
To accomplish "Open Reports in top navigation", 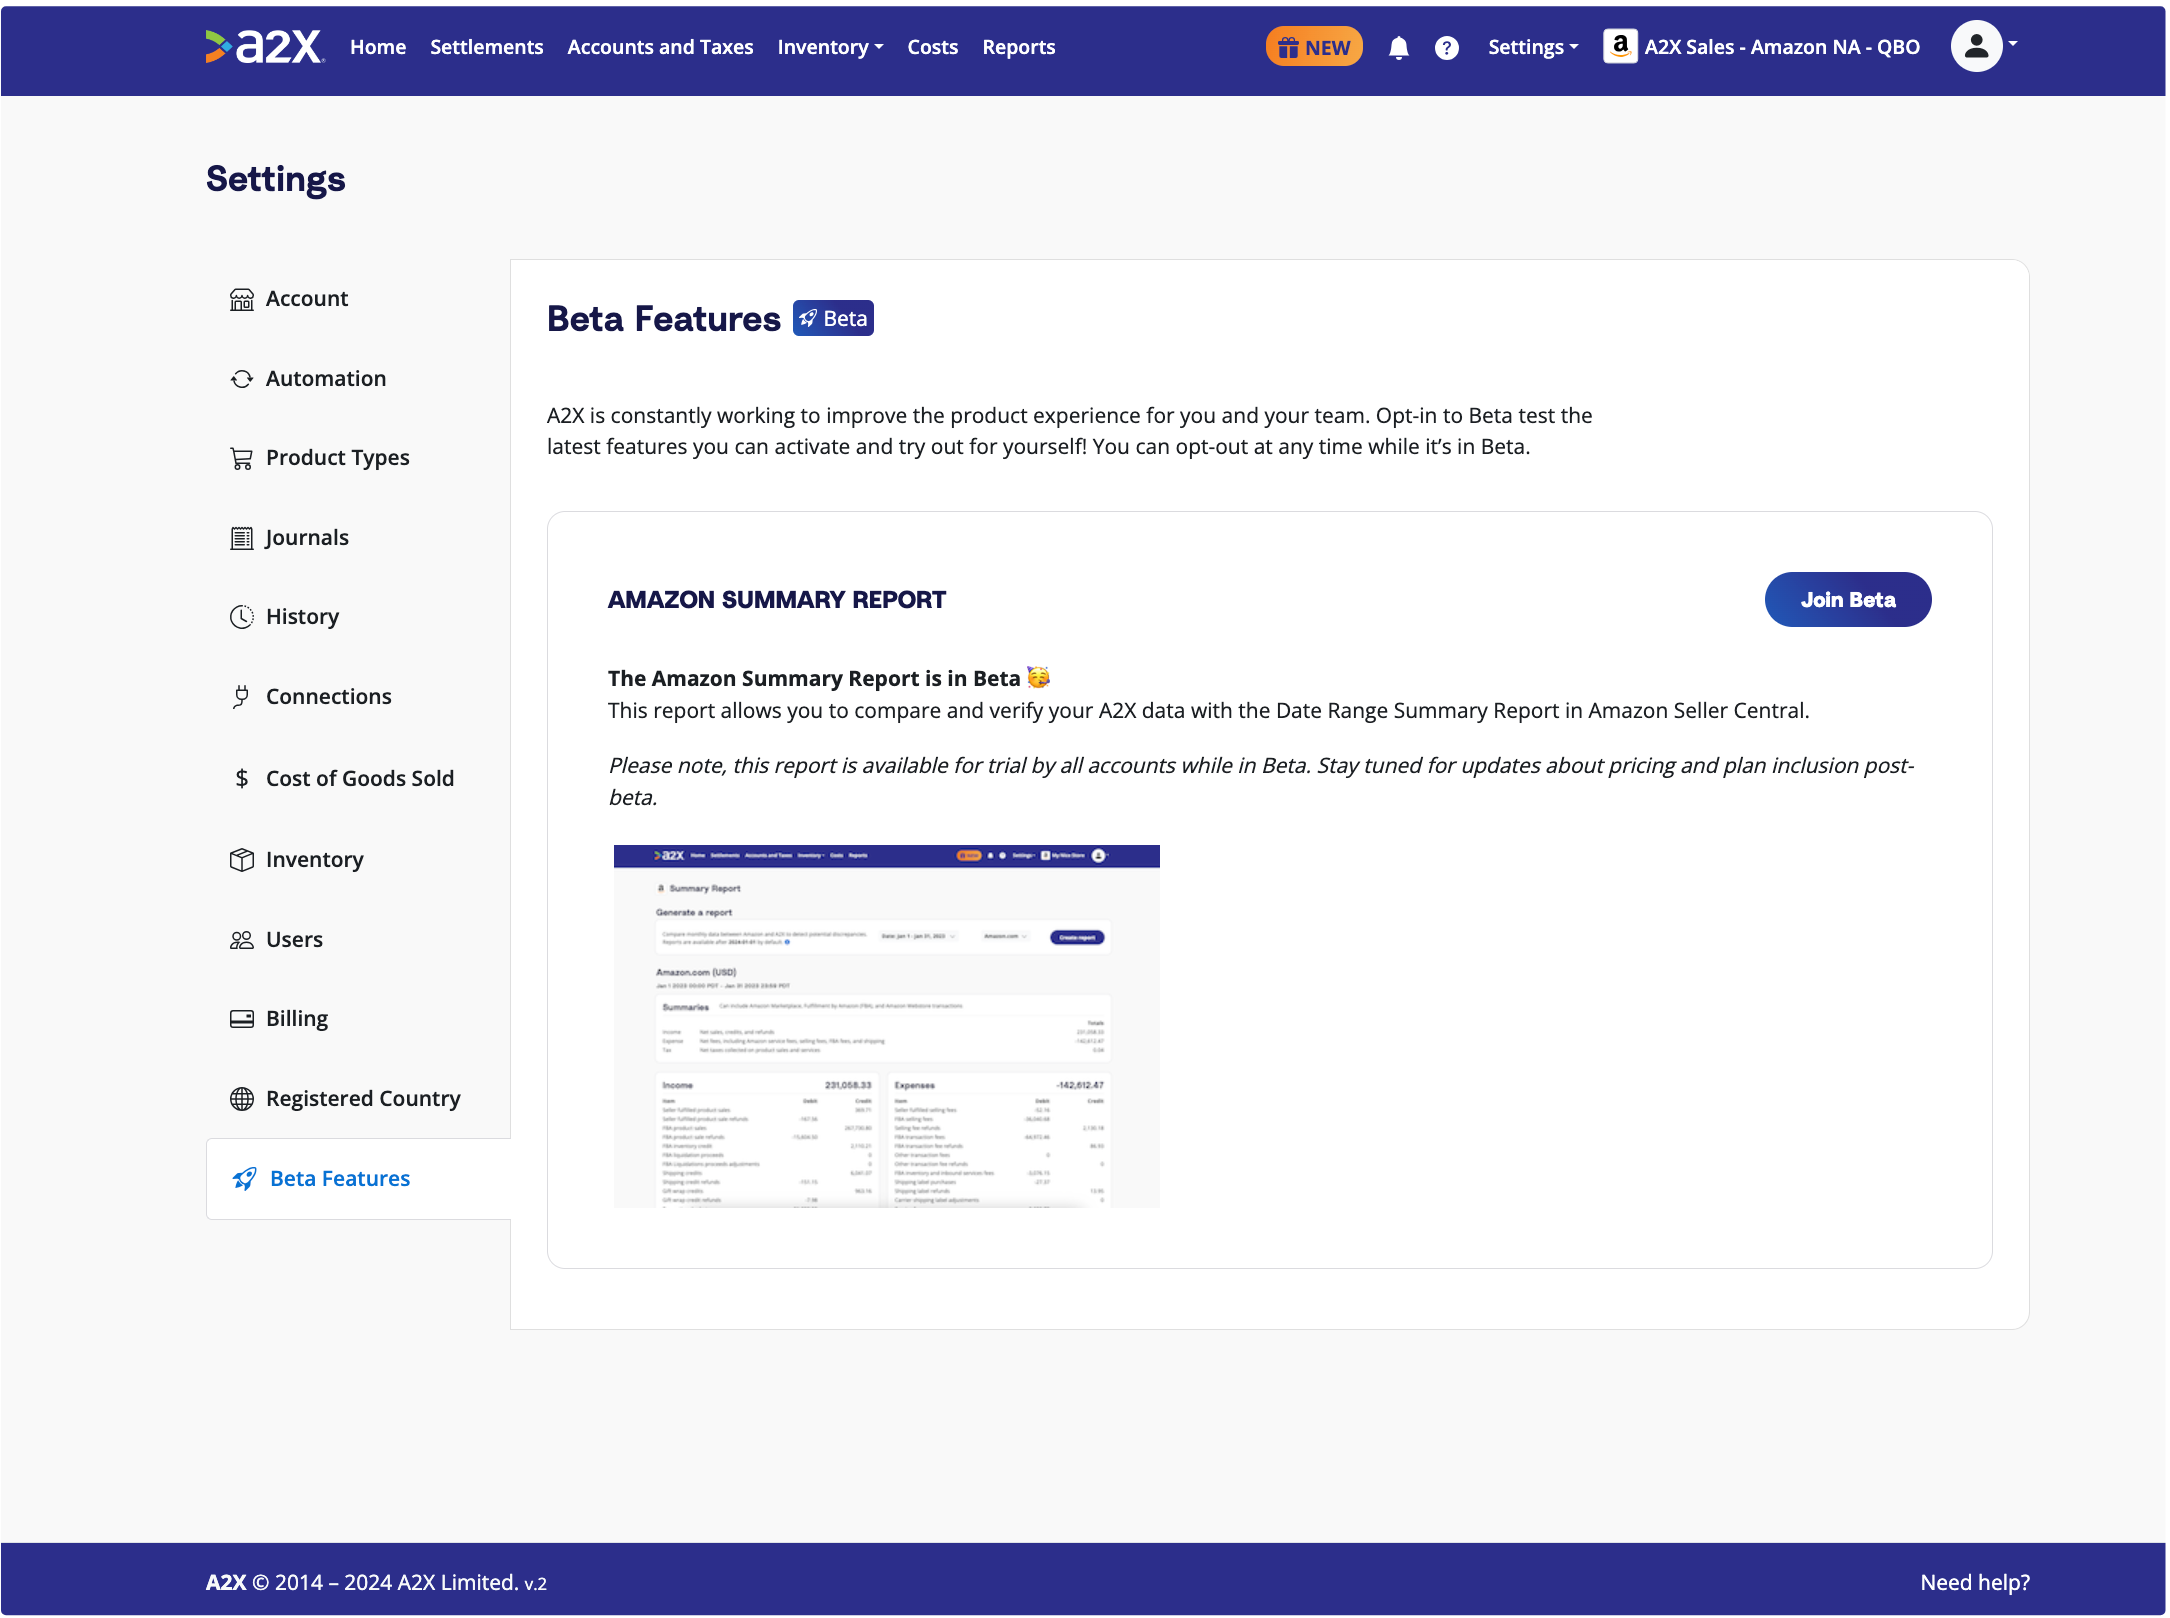I will pyautogui.click(x=1018, y=47).
